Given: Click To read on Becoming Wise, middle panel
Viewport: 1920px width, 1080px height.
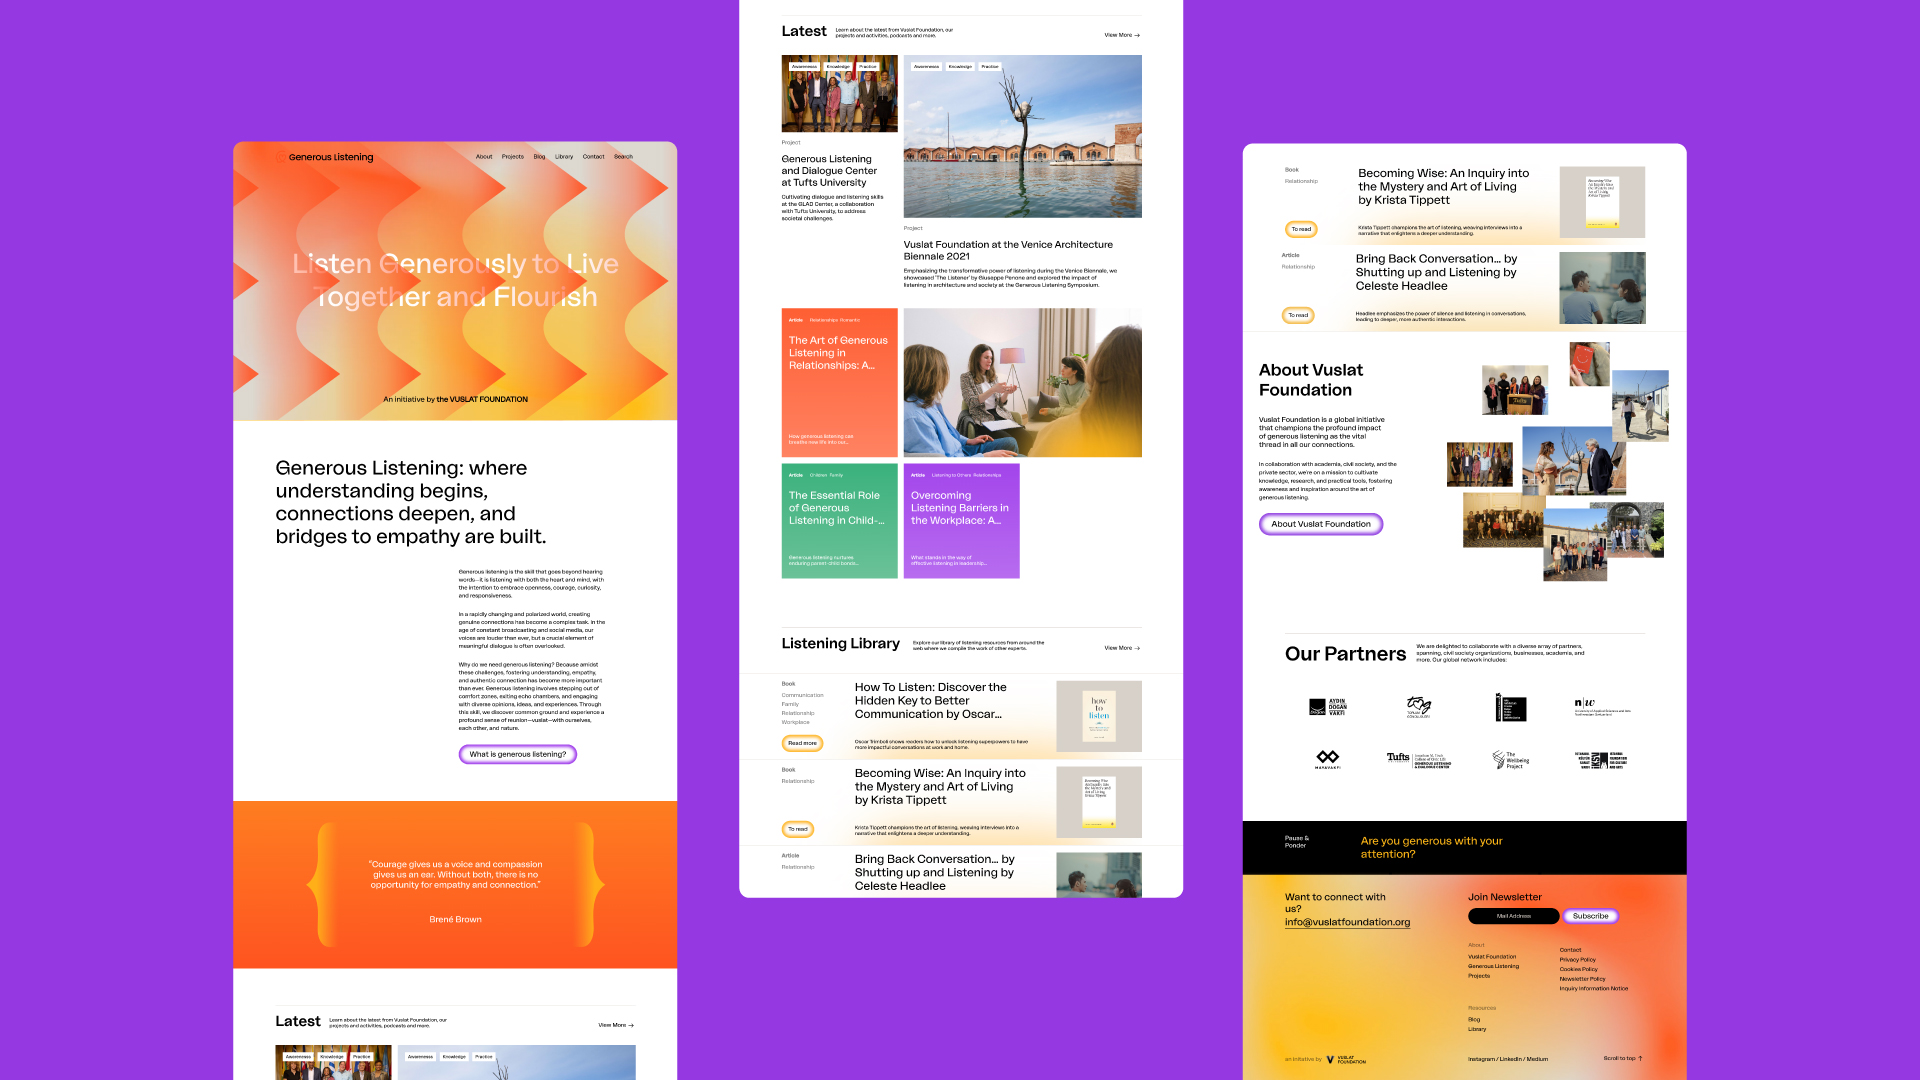Looking at the screenshot, I should (797, 829).
